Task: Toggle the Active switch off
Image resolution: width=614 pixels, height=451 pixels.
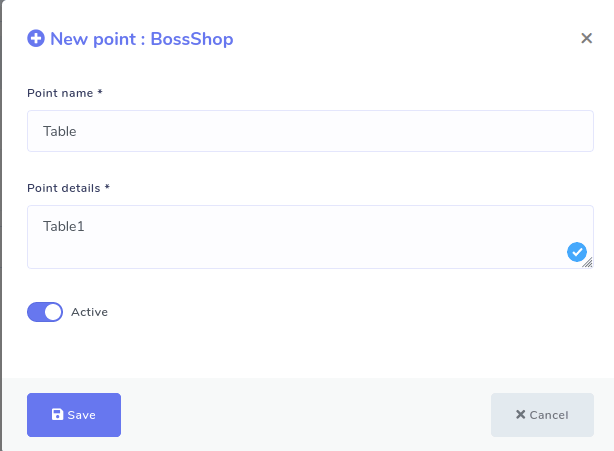Action: 45,312
